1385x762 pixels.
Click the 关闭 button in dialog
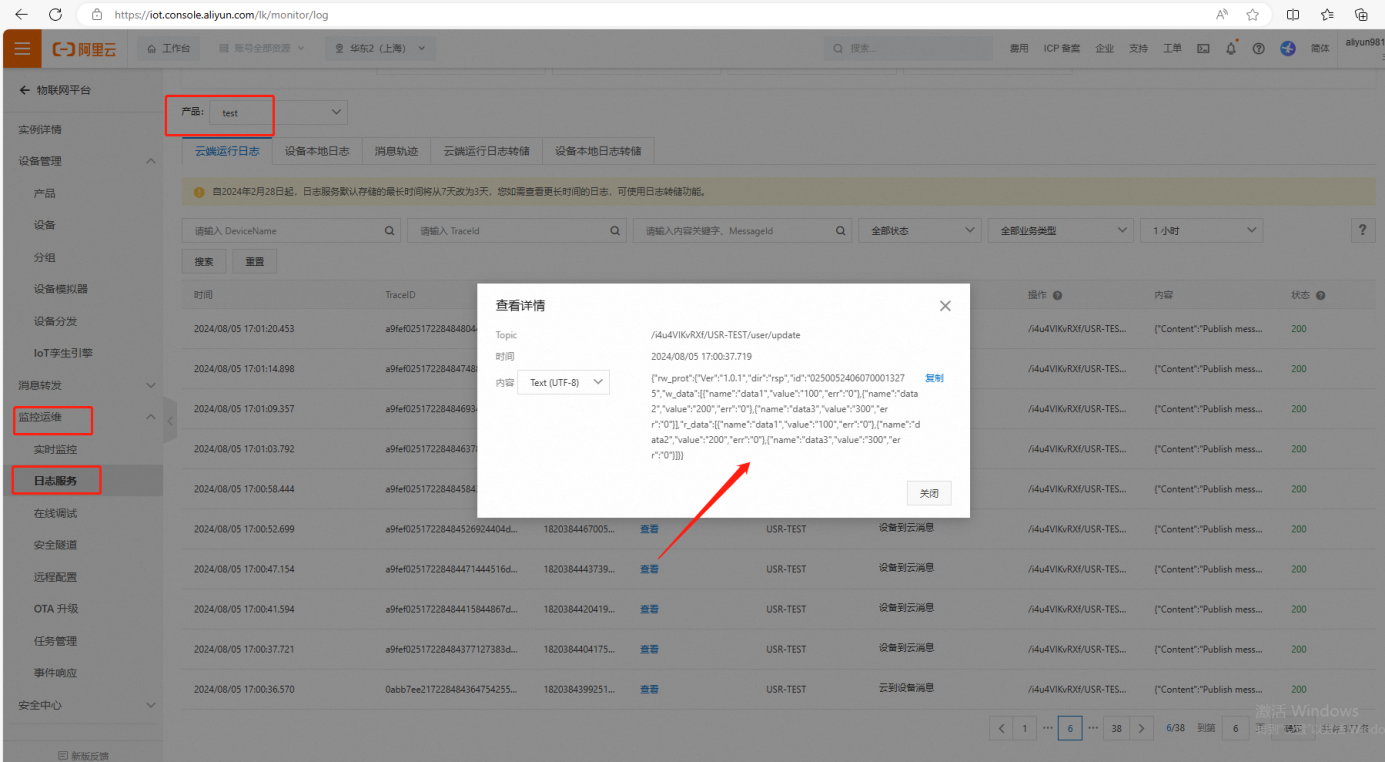tap(929, 493)
